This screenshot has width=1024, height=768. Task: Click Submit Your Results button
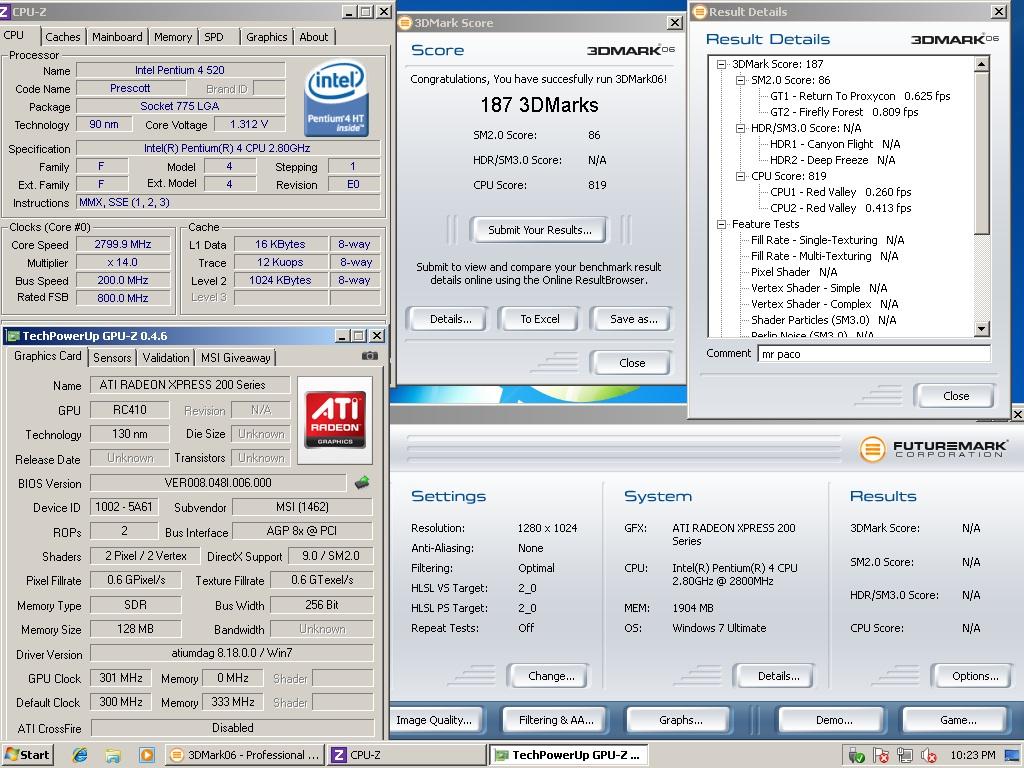click(x=539, y=230)
